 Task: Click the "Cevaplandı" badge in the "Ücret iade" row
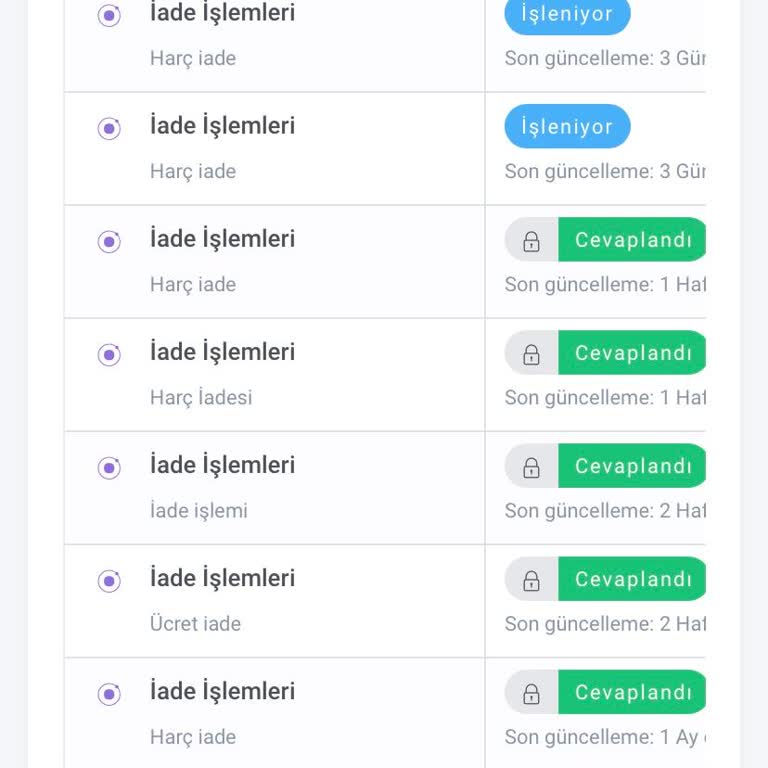tap(632, 579)
